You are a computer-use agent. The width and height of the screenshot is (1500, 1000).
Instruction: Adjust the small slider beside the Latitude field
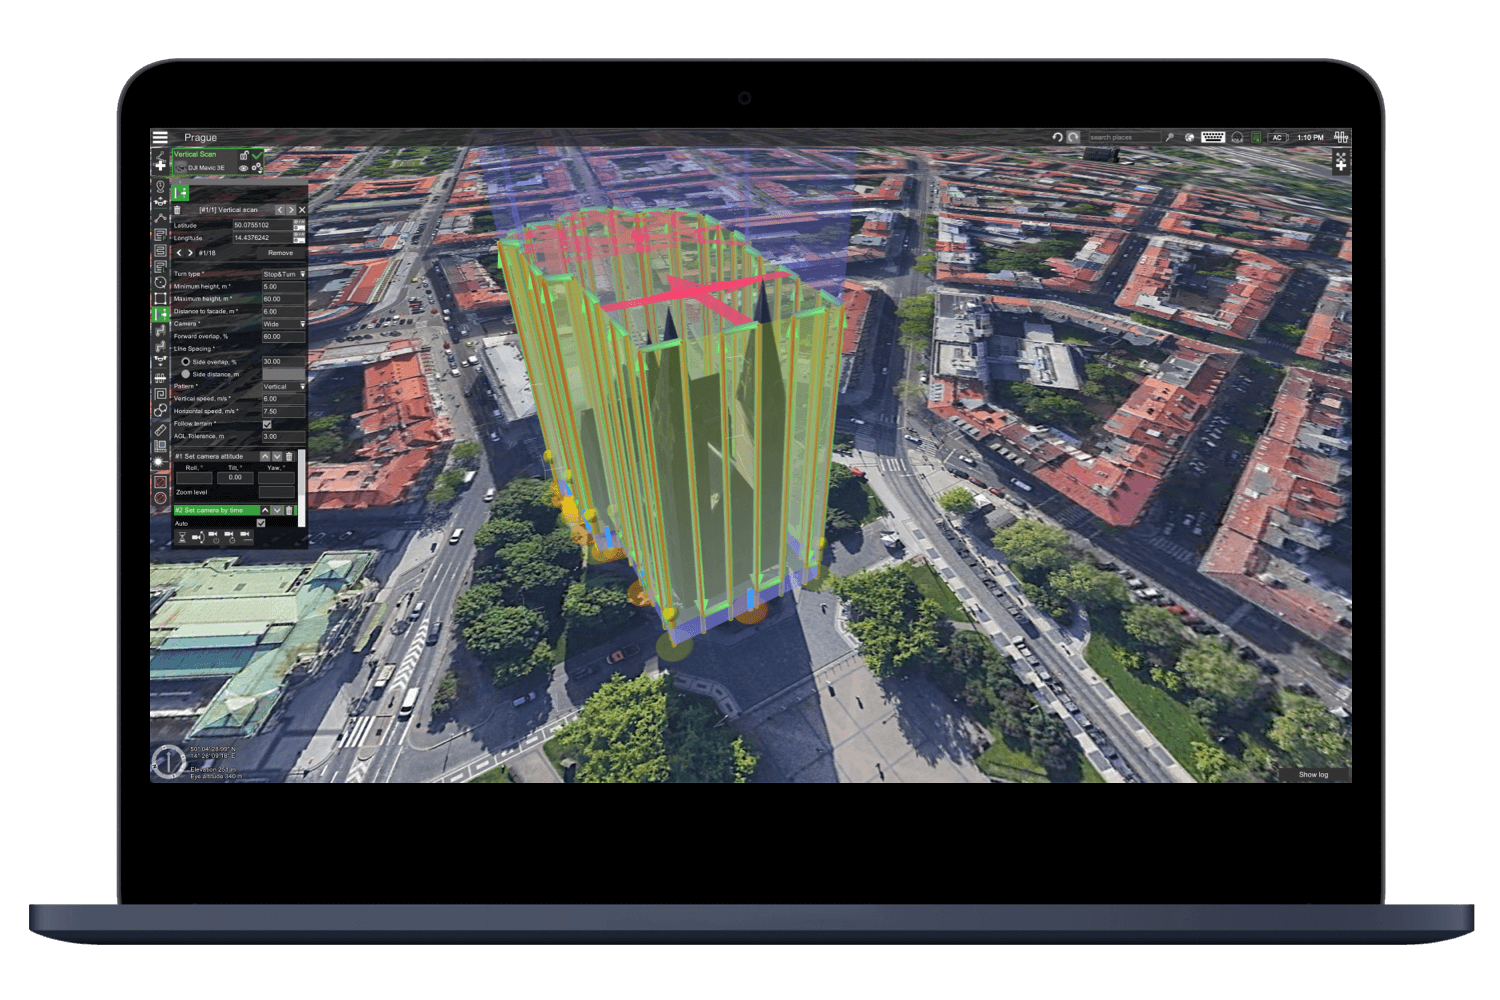click(298, 227)
